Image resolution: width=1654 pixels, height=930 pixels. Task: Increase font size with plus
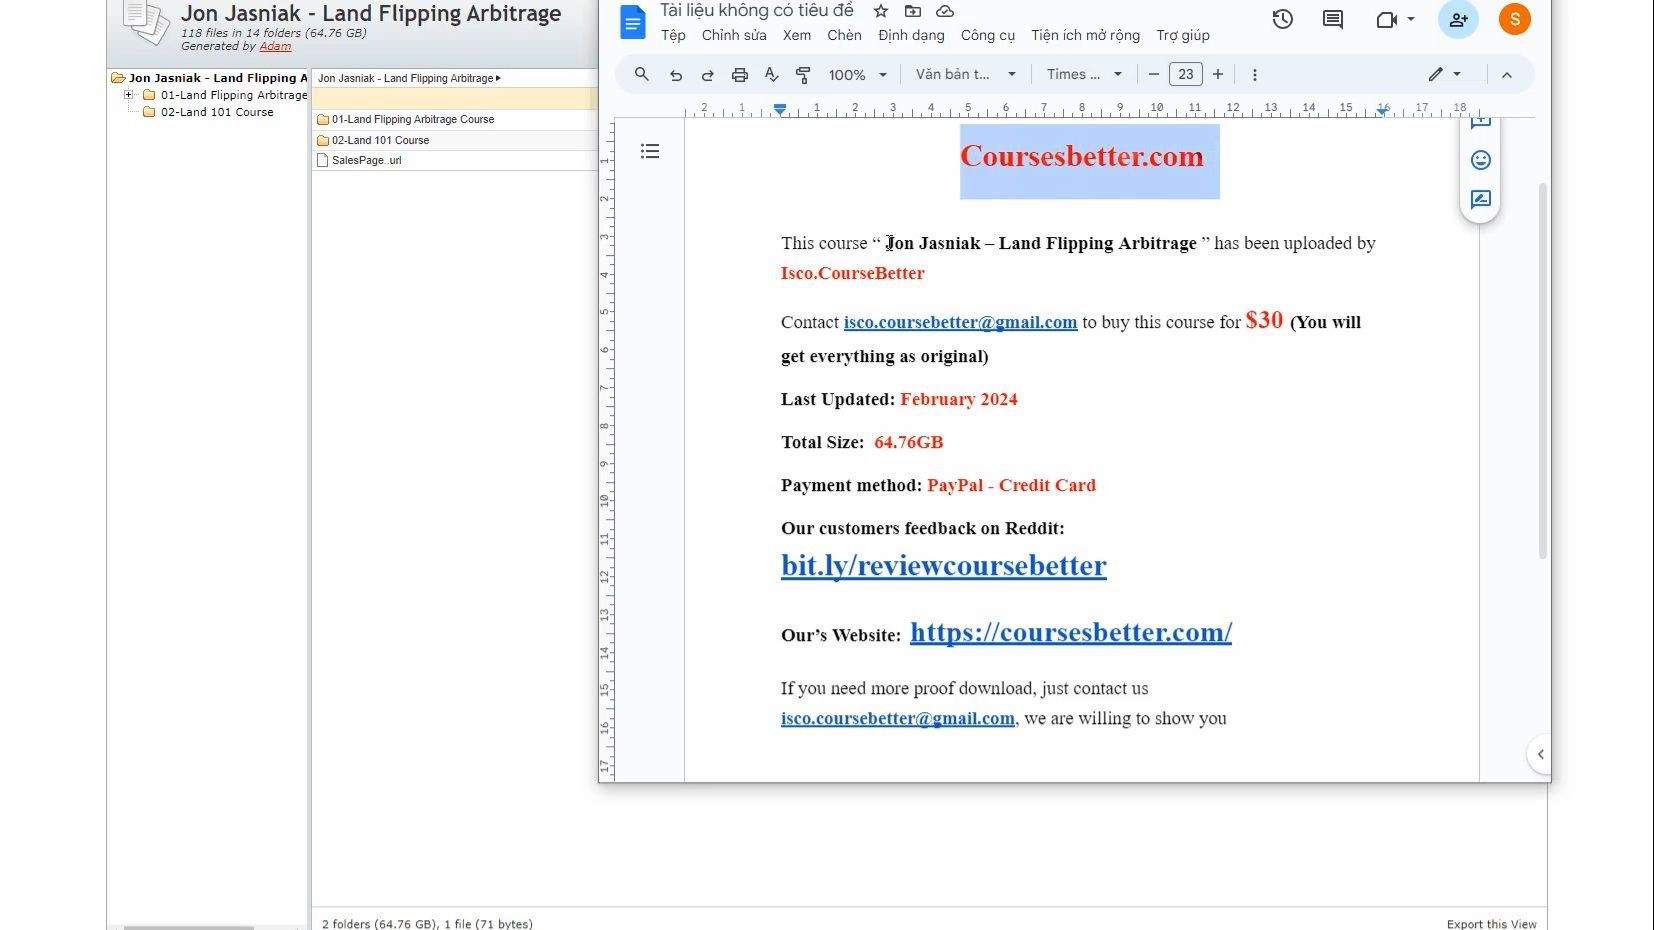pos(1218,74)
